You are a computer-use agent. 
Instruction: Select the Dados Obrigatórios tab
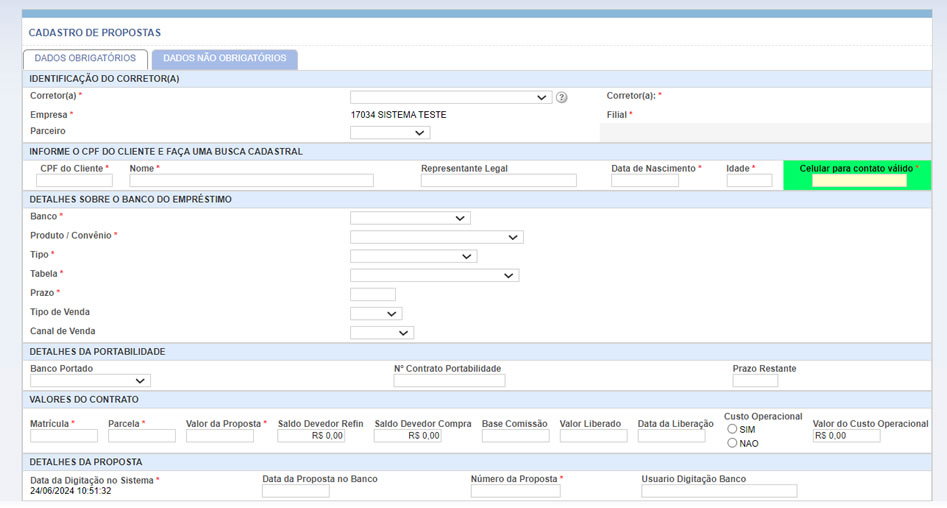tap(85, 59)
